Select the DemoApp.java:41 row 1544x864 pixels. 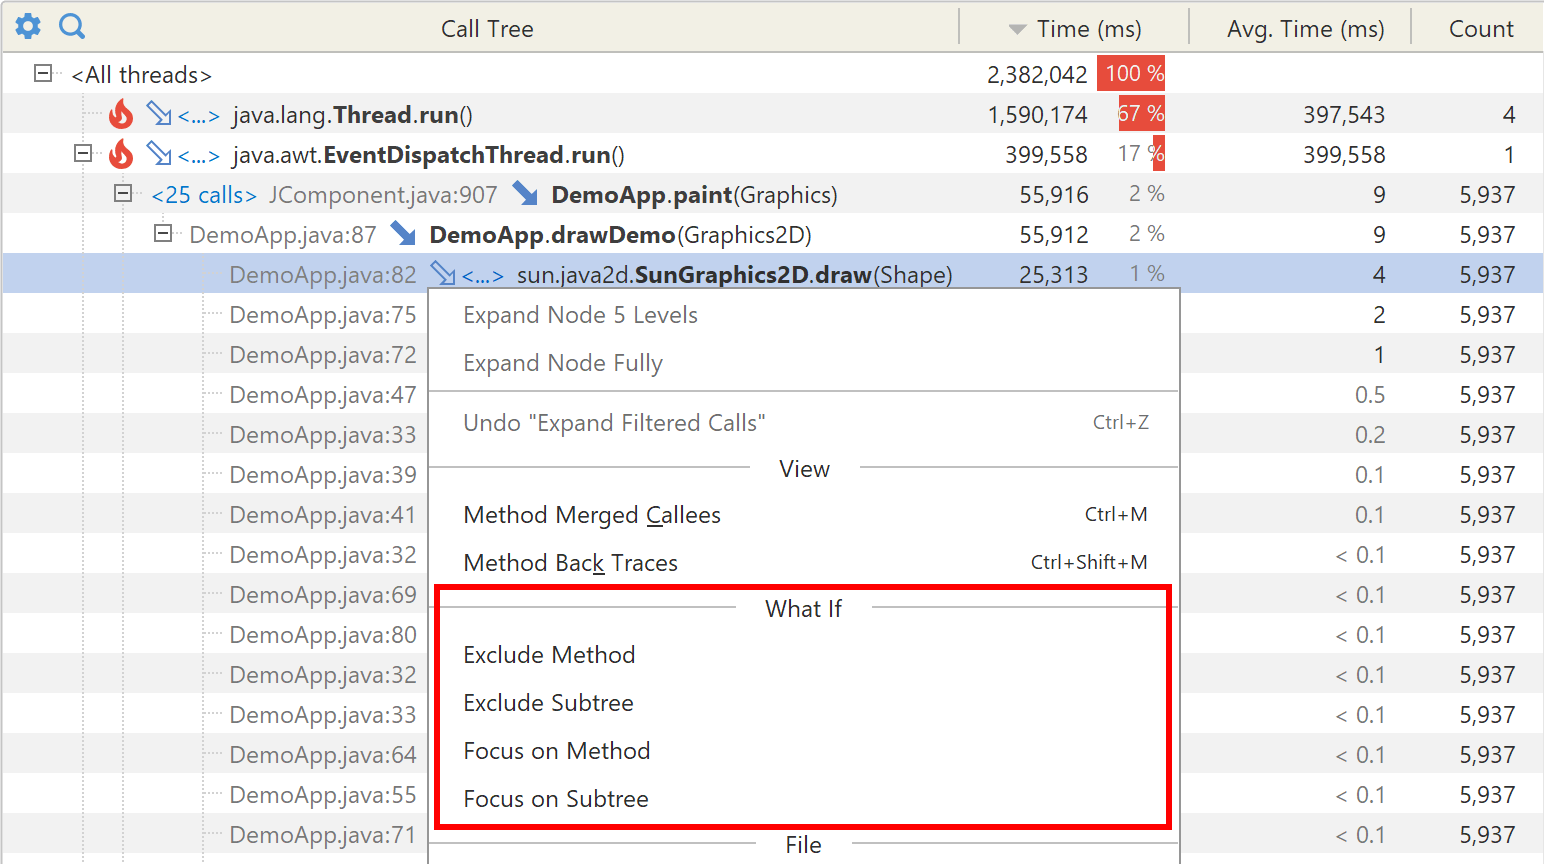pyautogui.click(x=322, y=515)
